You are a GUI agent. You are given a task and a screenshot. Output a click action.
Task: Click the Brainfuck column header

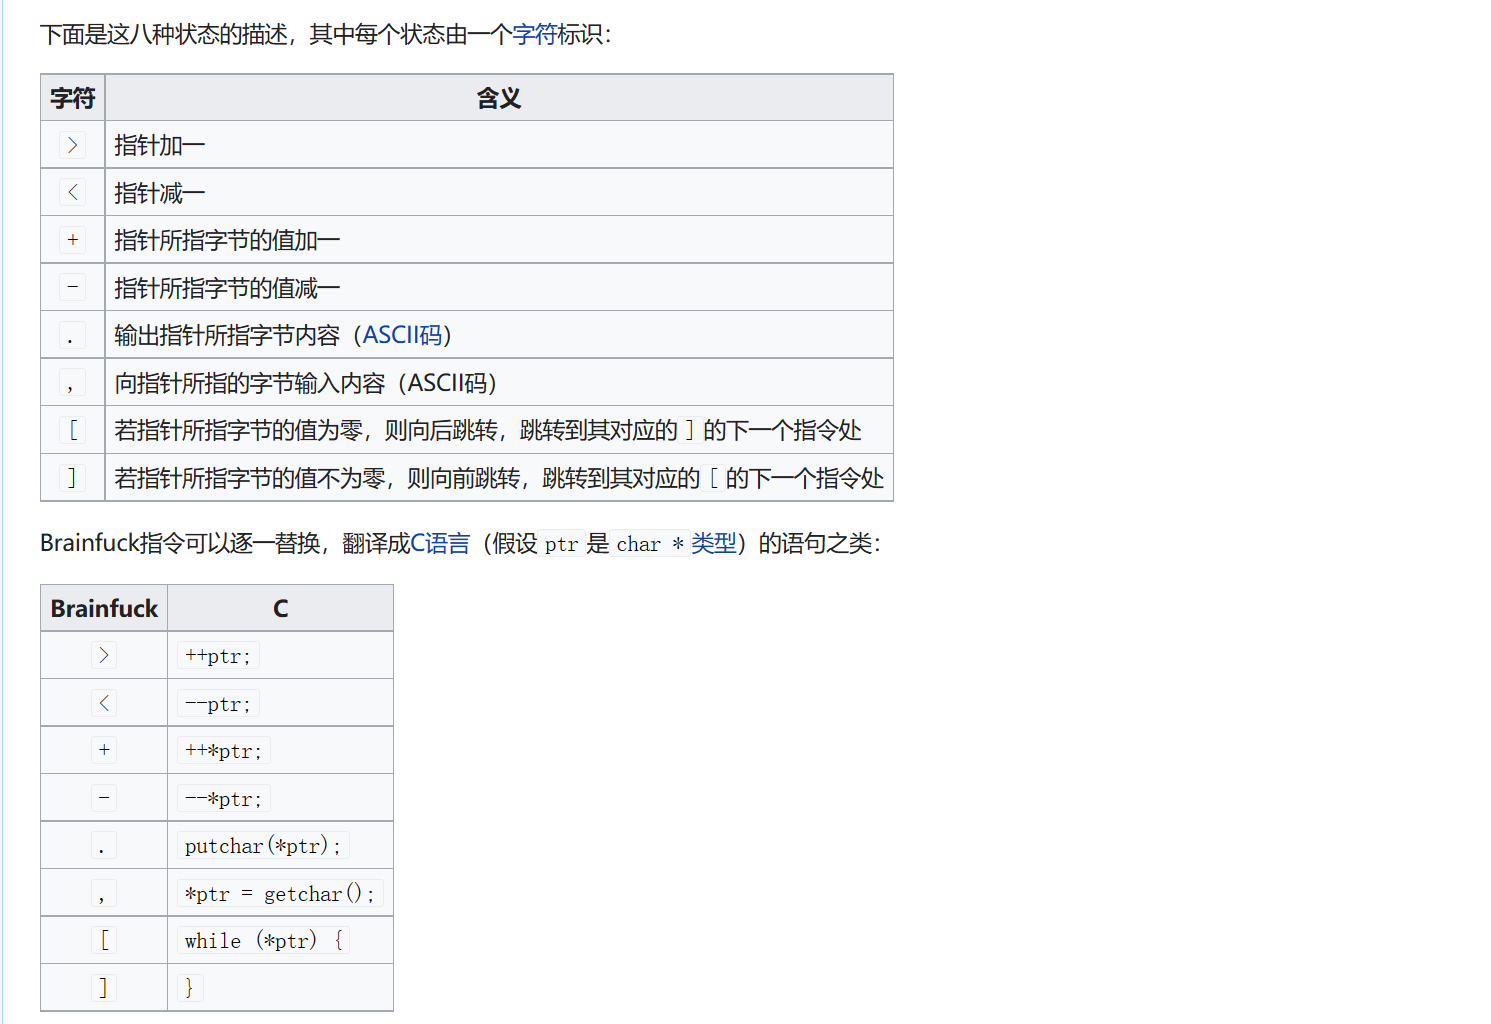click(x=104, y=608)
